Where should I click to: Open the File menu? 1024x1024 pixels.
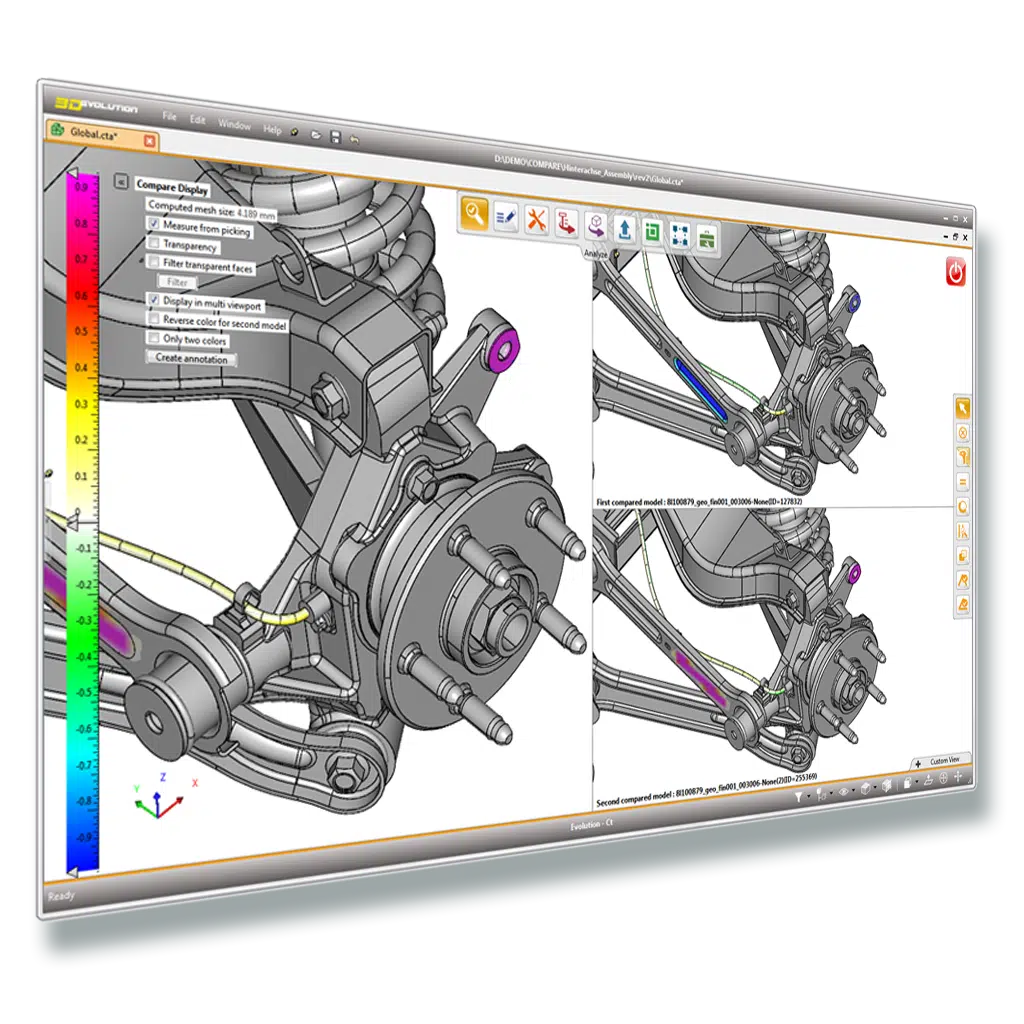point(170,117)
